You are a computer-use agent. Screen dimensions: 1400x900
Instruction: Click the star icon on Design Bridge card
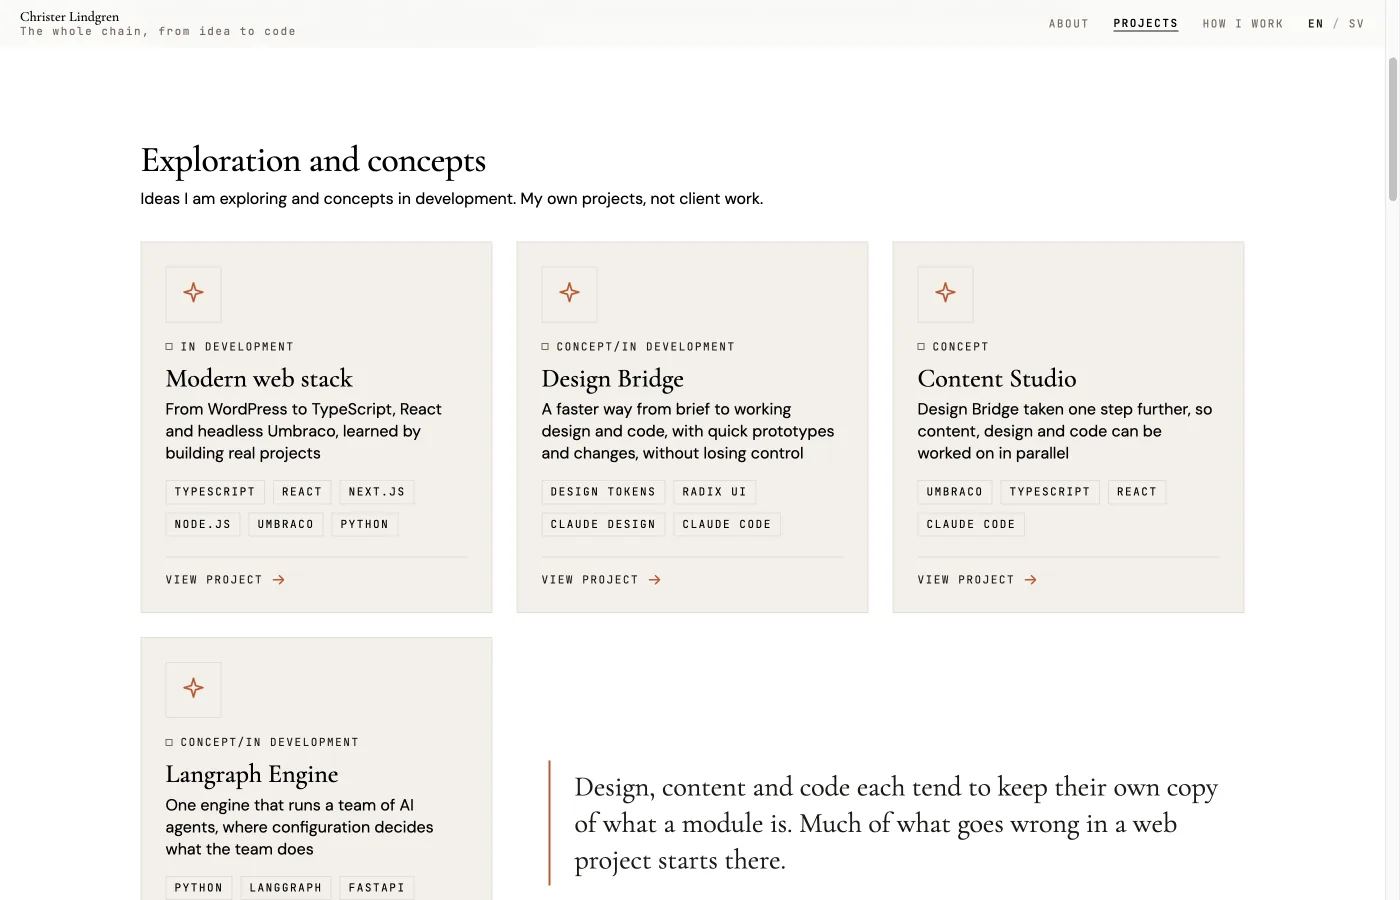tap(569, 293)
